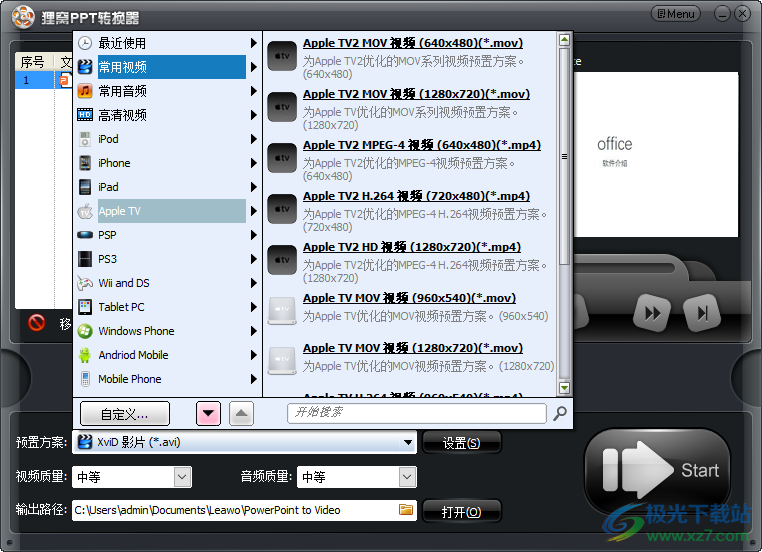Click the common audio music note icon
The image size is (762, 552).
tap(85, 91)
